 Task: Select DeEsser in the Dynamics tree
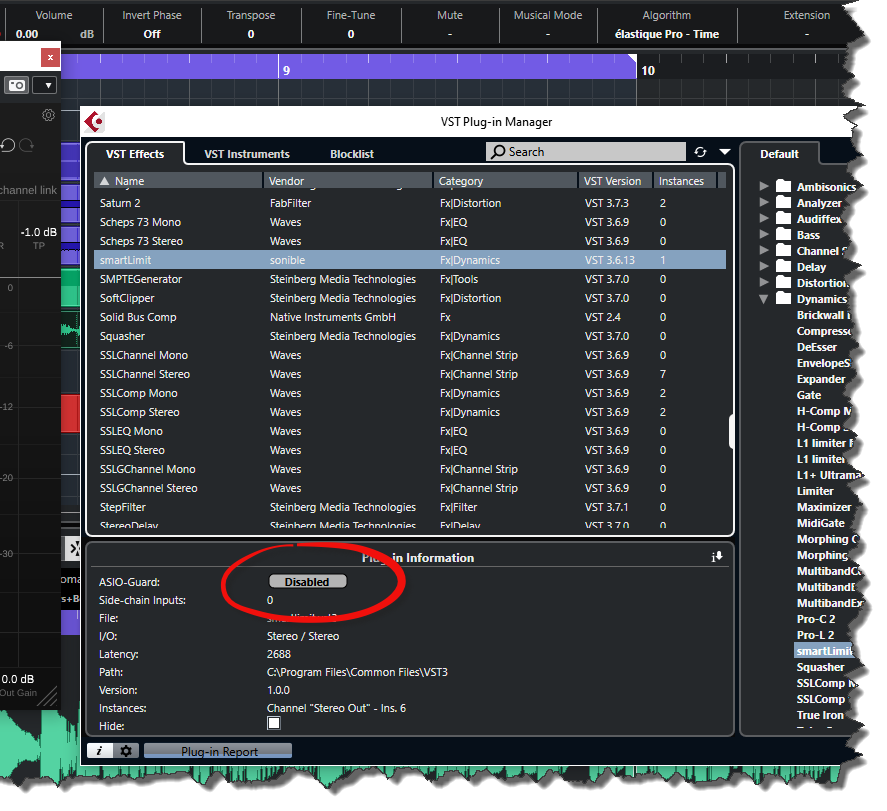point(816,347)
